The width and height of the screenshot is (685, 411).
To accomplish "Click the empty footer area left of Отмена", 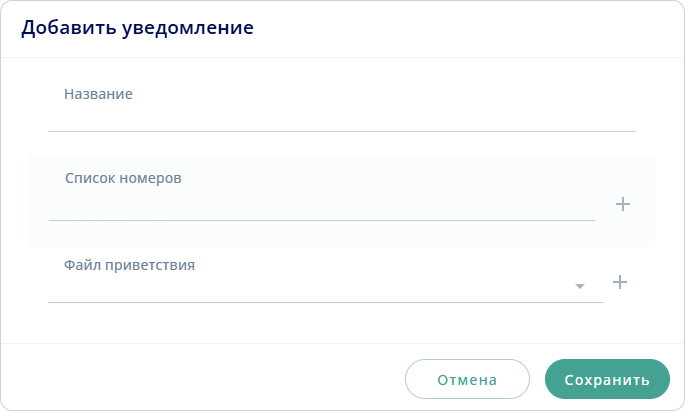I will pyautogui.click(x=200, y=380).
